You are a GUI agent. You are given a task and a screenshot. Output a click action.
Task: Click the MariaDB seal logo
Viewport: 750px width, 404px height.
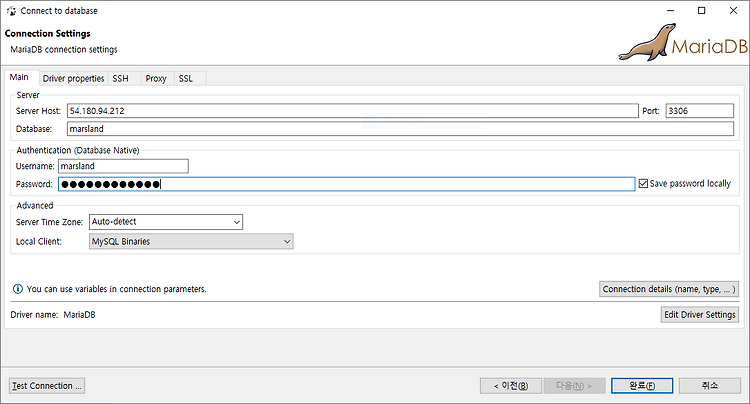point(683,43)
